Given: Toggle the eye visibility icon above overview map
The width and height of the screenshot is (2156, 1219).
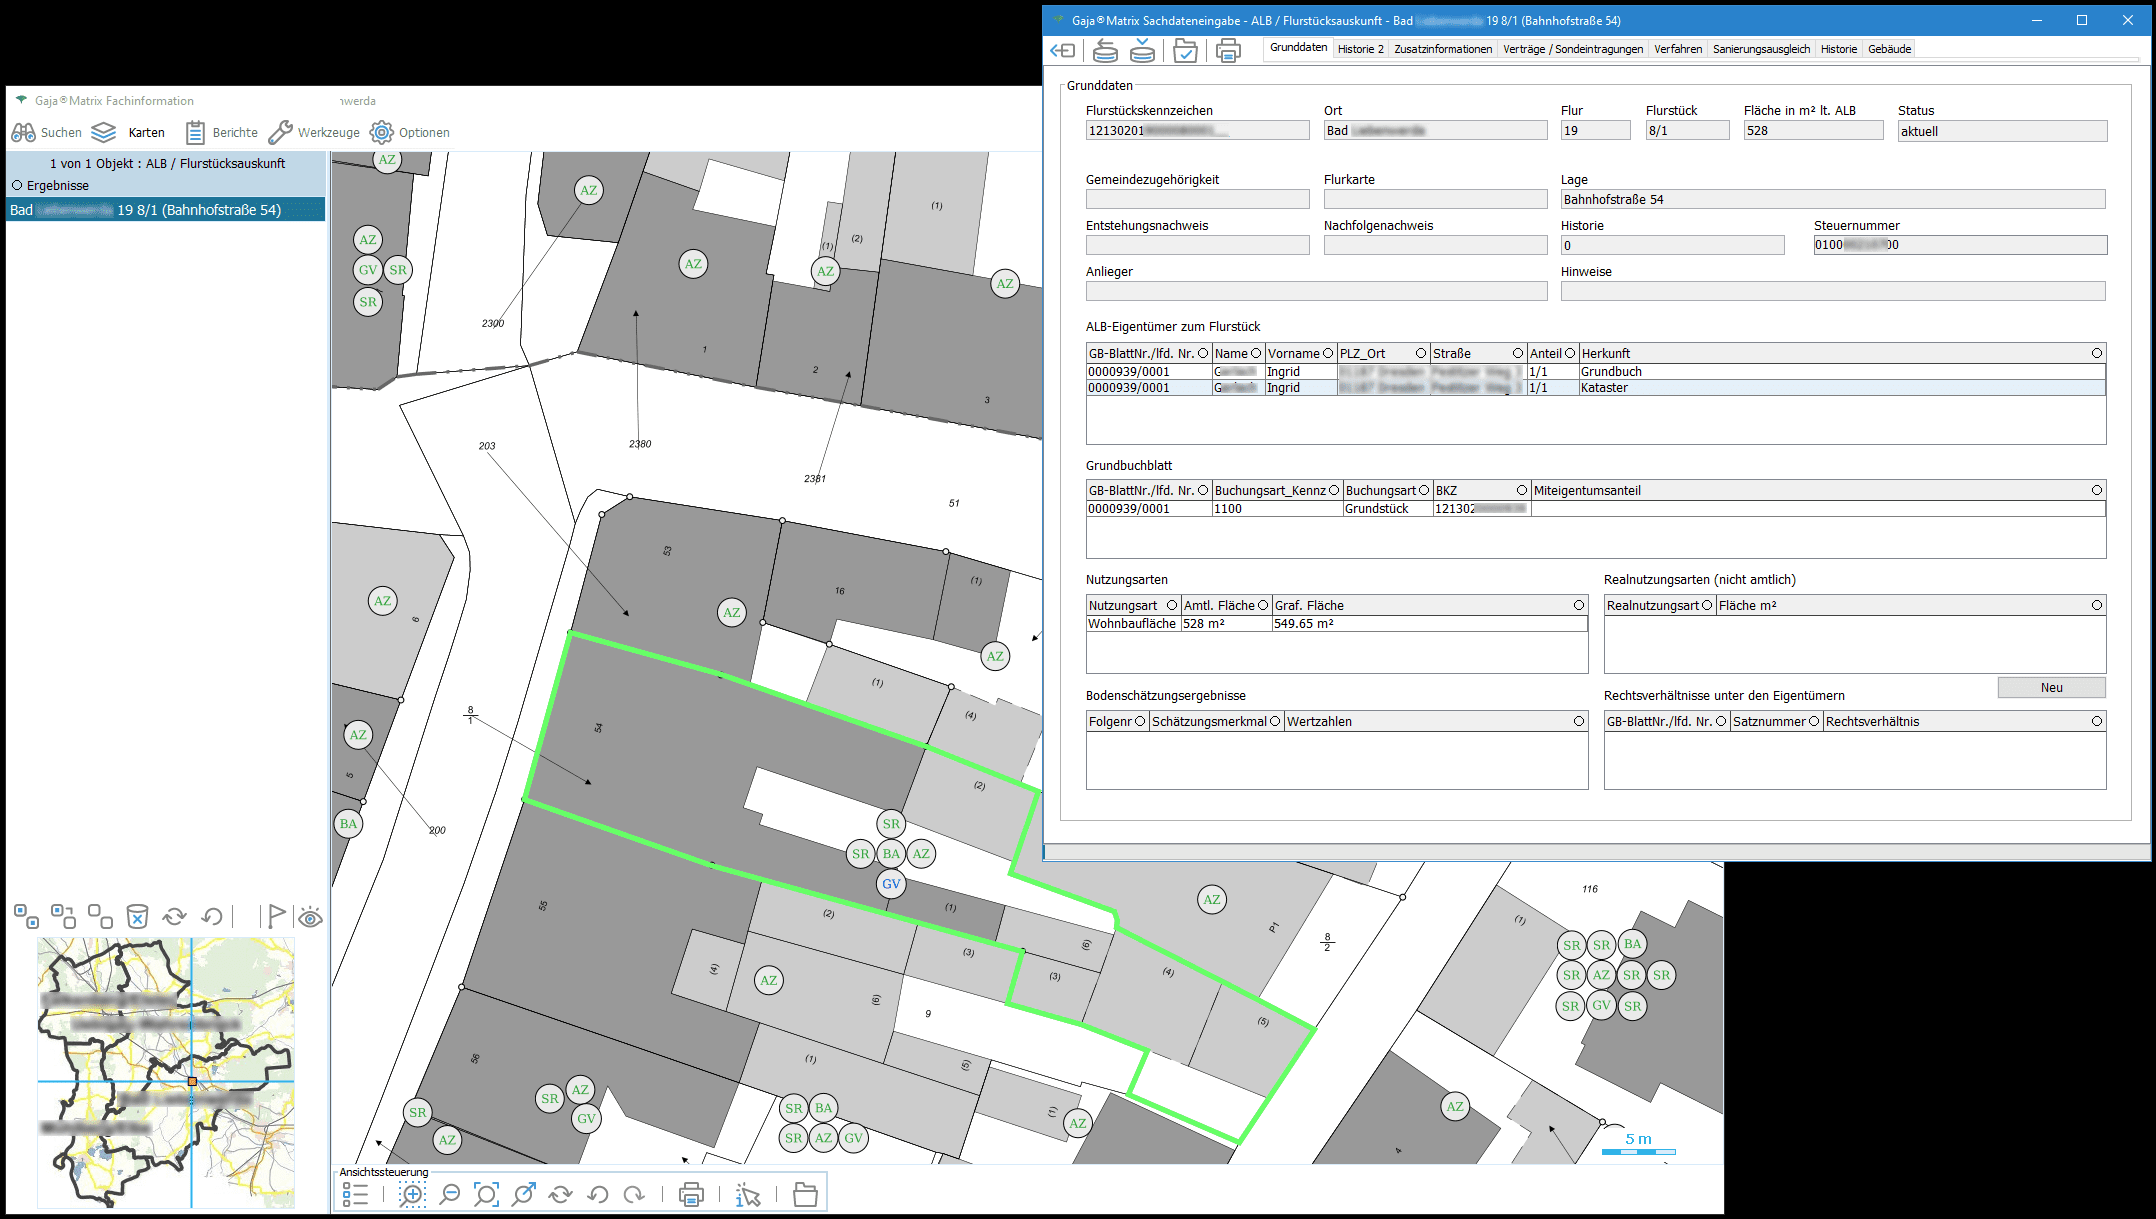Looking at the screenshot, I should (x=310, y=917).
